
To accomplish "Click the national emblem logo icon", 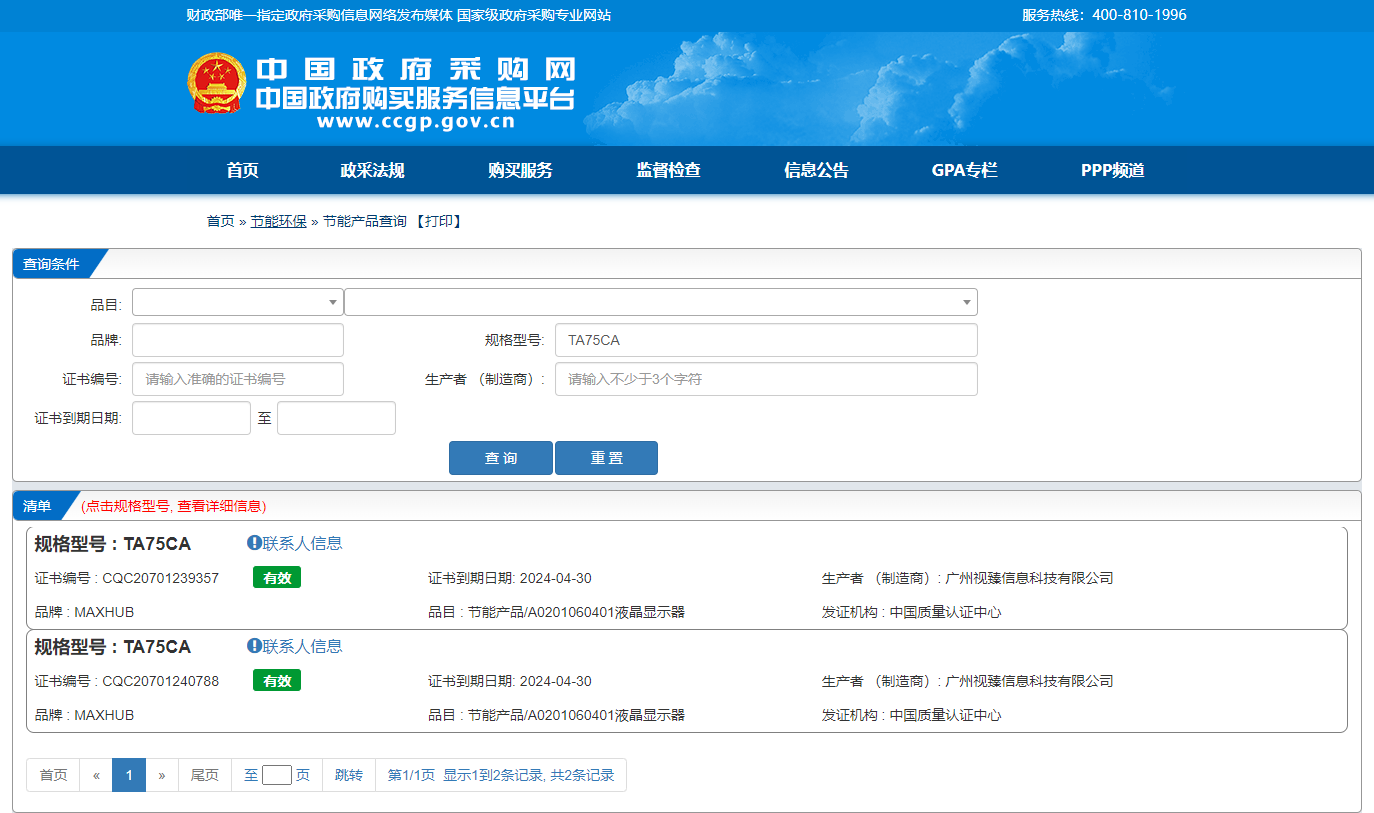I will point(216,83).
